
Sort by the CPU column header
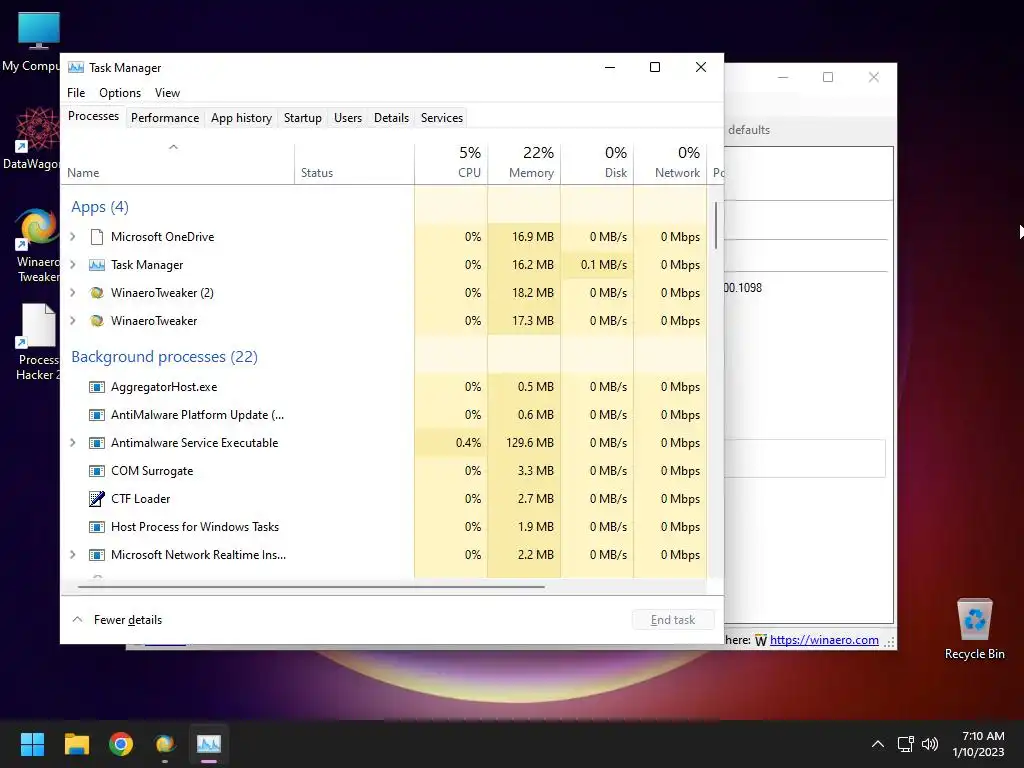pos(451,164)
